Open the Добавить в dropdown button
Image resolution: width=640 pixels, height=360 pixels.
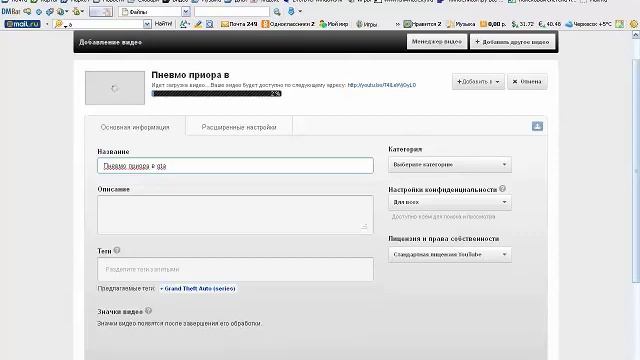click(x=478, y=82)
